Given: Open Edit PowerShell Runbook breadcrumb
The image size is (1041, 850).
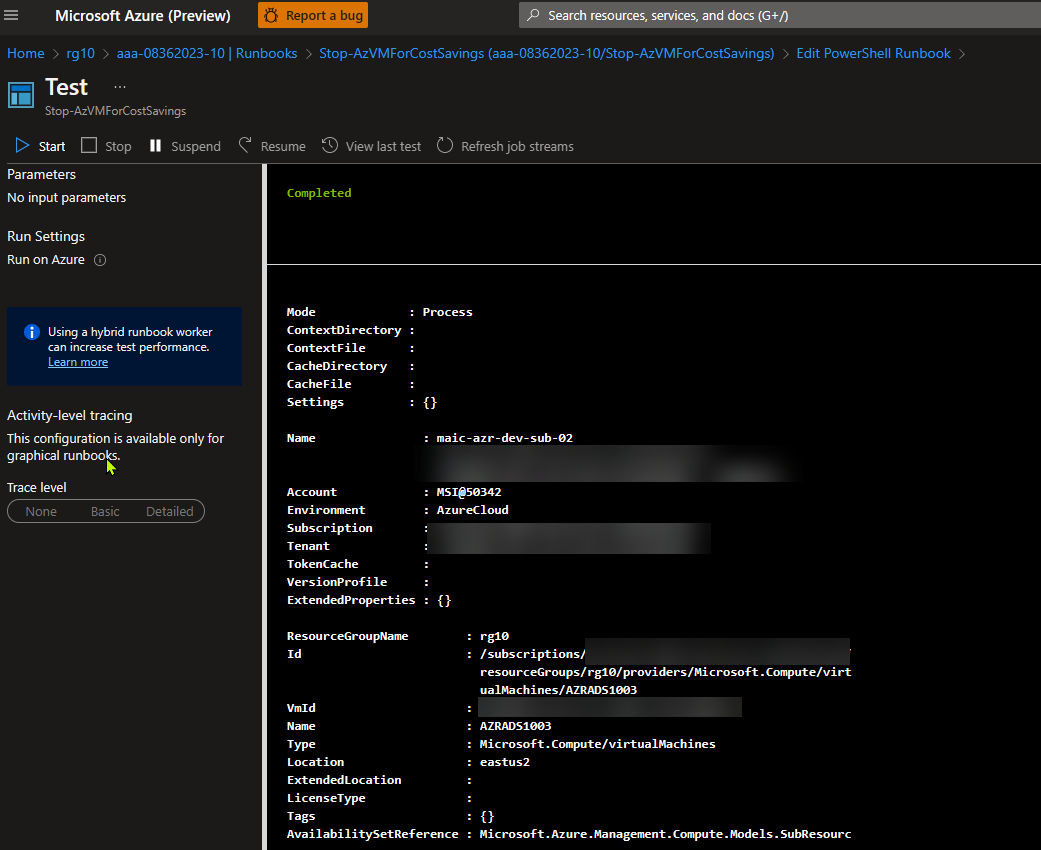Looking at the screenshot, I should (873, 53).
